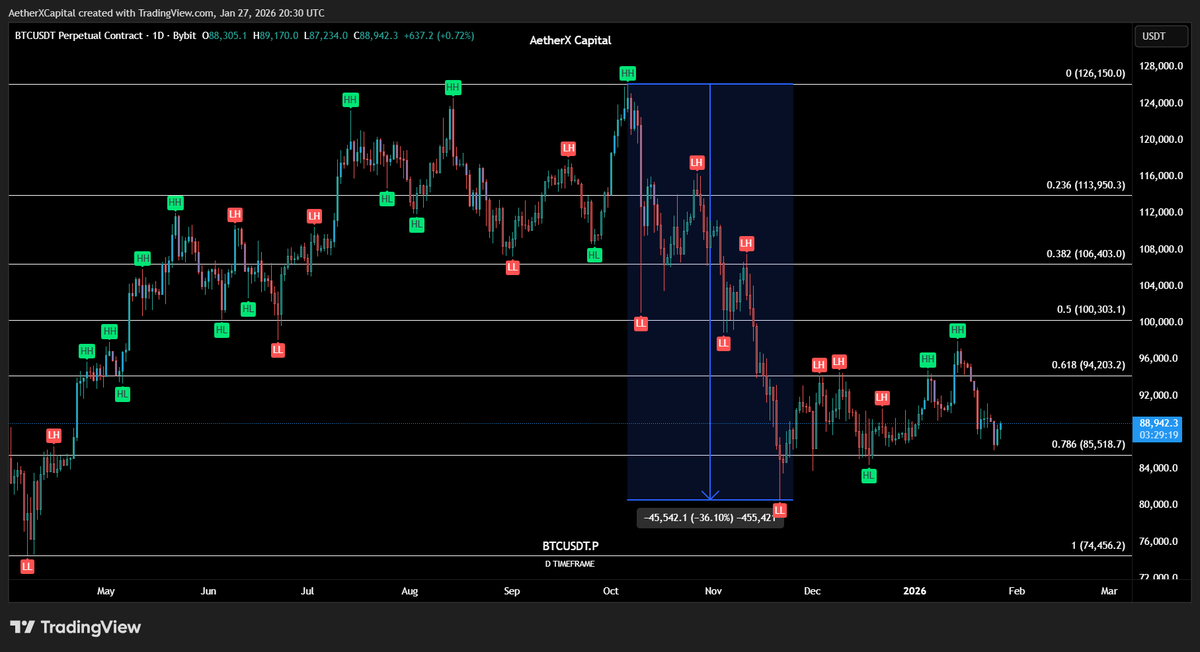Screen dimensions: 1200x652
Task: Click the Feb label on time axis
Action: click(1016, 592)
